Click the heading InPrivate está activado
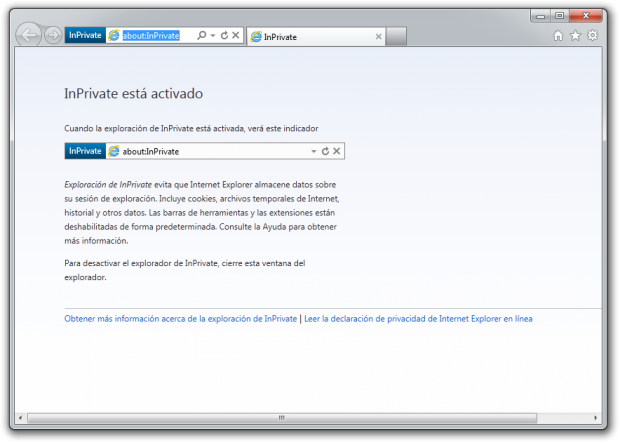This screenshot has height=443, width=620. [x=134, y=94]
